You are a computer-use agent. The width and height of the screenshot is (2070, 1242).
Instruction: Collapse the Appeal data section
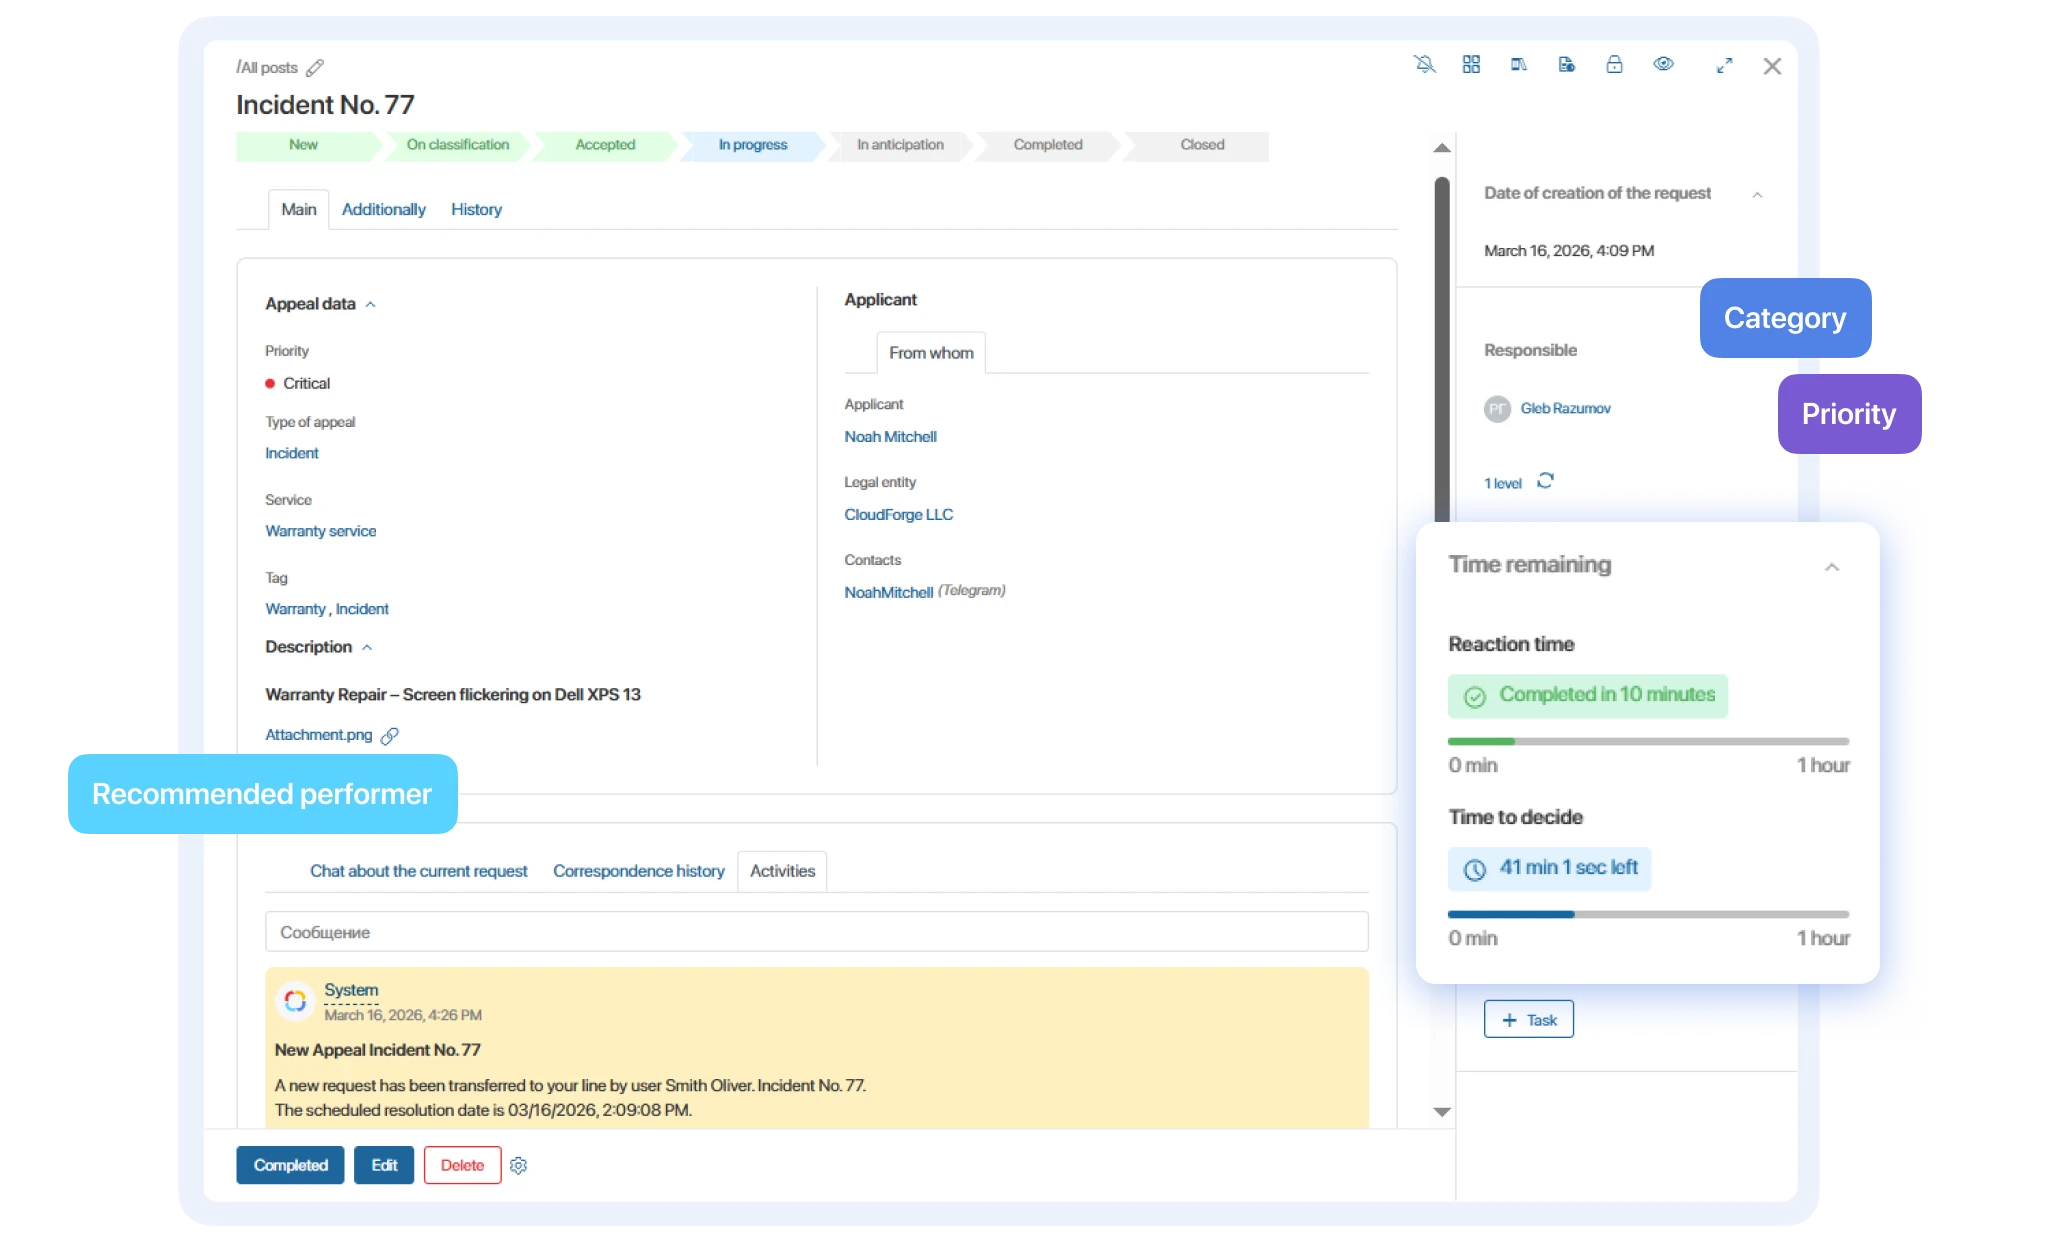[371, 304]
